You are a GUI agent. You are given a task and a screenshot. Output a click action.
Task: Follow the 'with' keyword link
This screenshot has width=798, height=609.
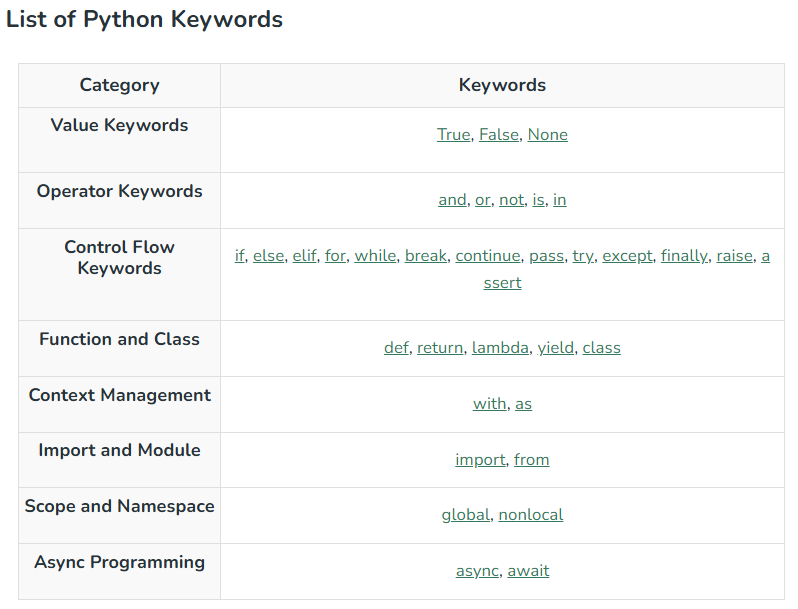490,404
